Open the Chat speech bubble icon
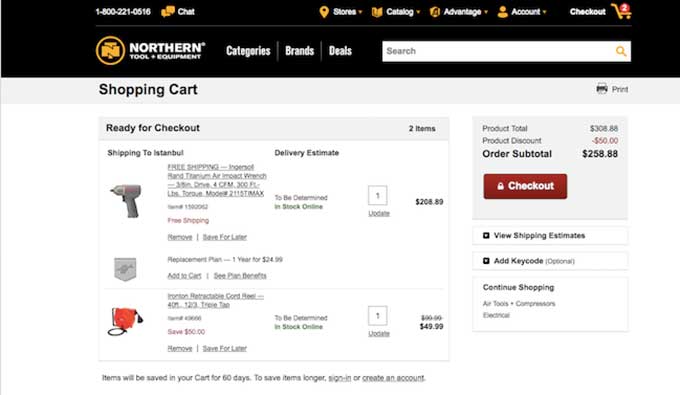The width and height of the screenshot is (680, 395). 167,12
